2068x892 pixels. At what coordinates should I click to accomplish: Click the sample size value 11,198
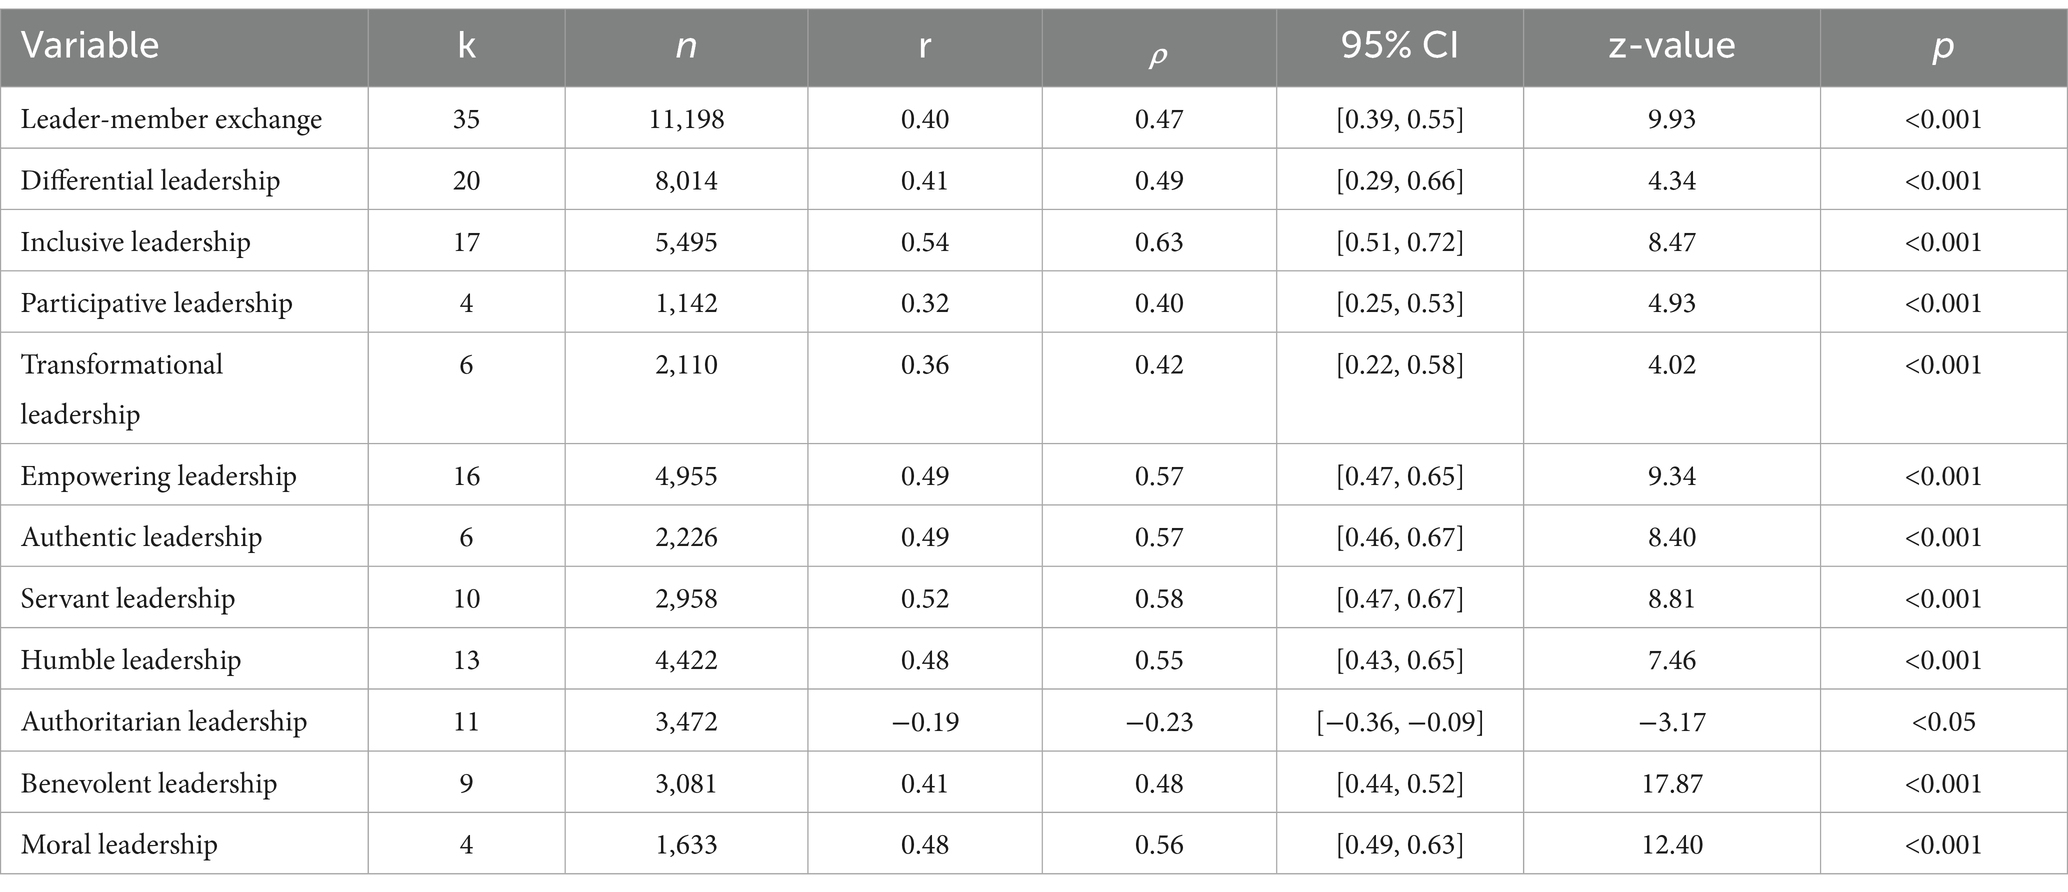(686, 119)
